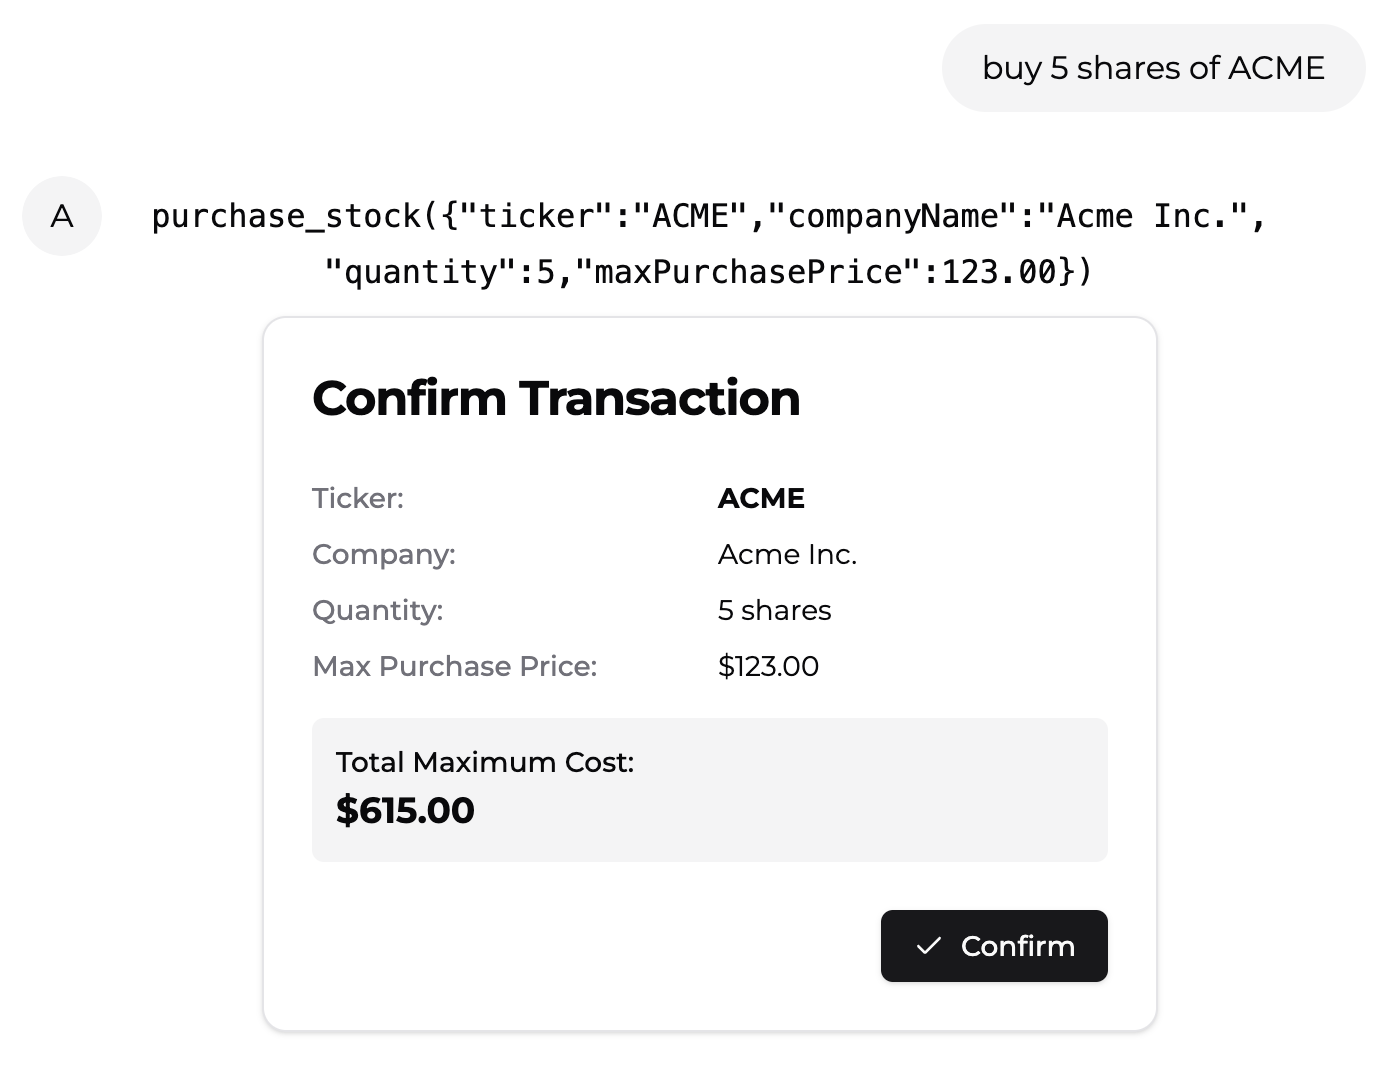Select the "5 shares" quantity value

tap(774, 610)
